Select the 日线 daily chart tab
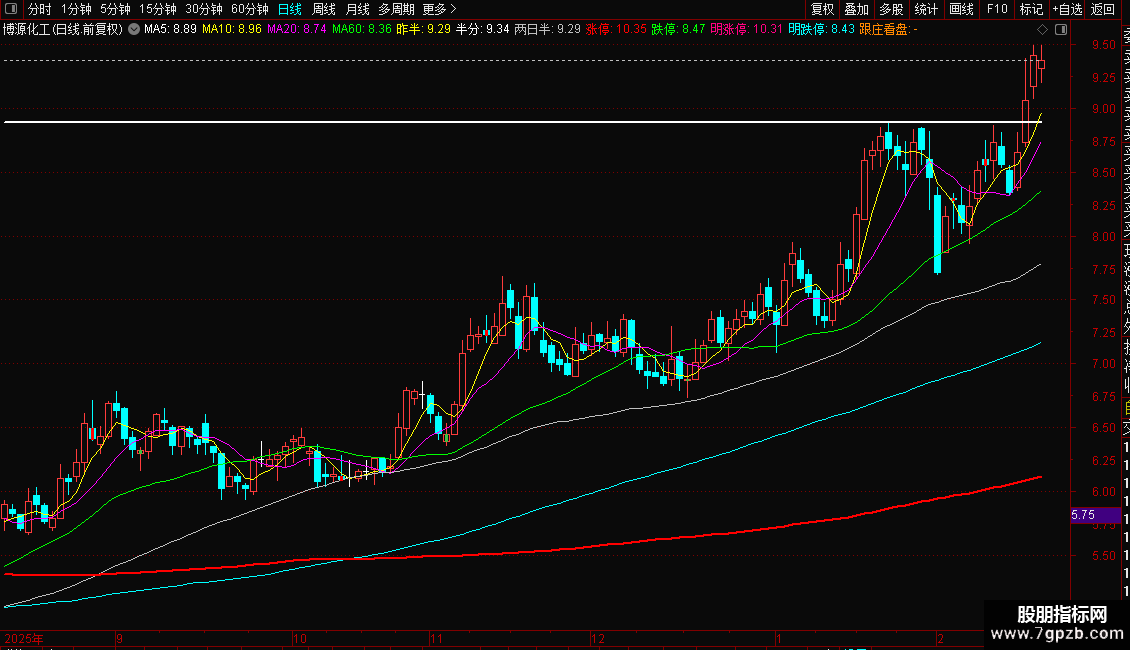Viewport: 1130px width, 650px height. click(x=290, y=9)
